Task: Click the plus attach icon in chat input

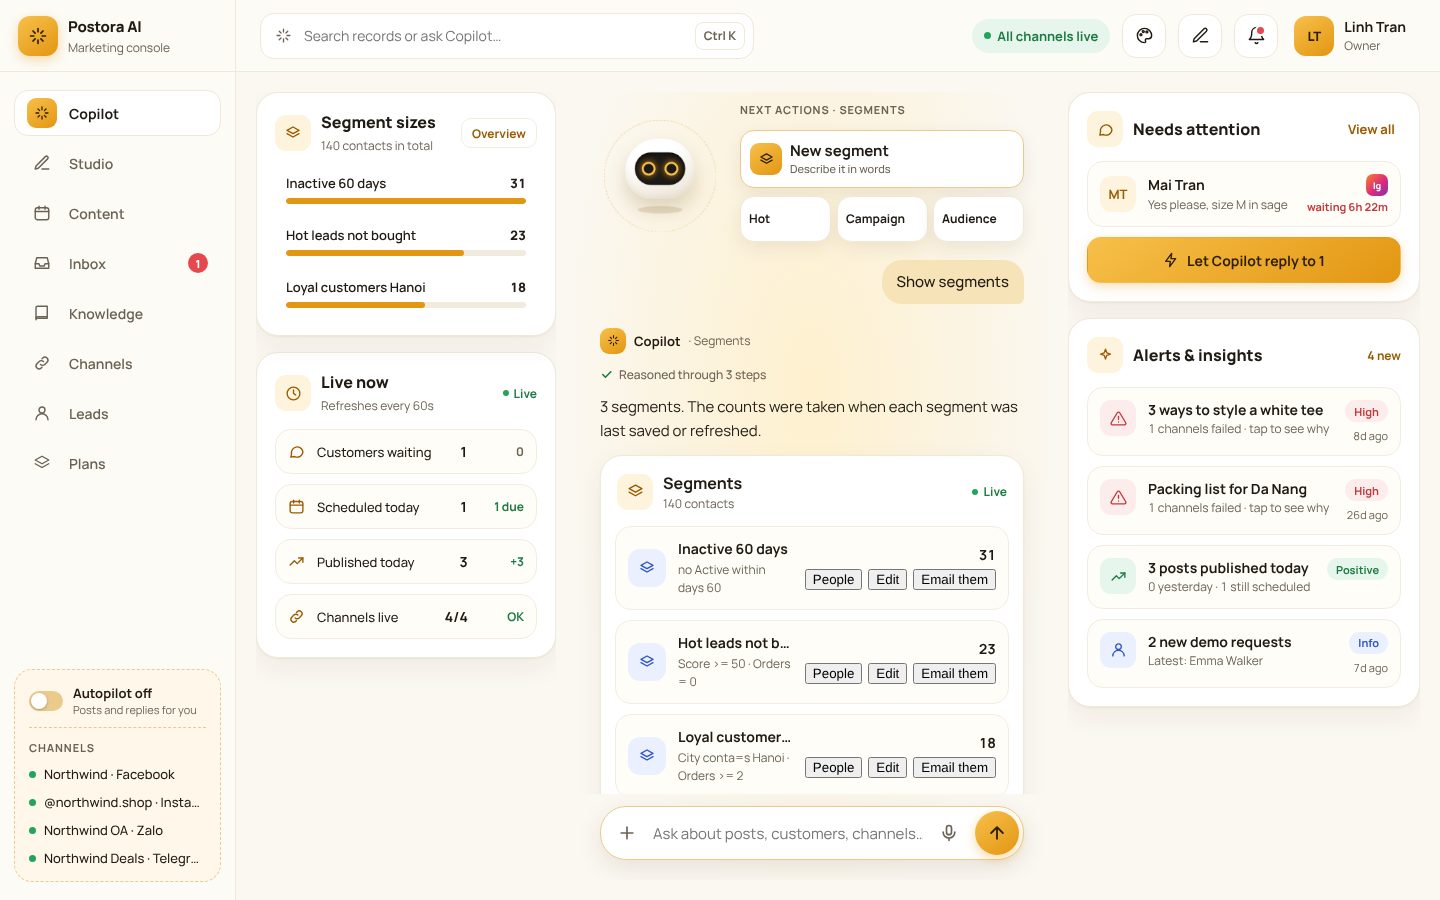Action: [x=627, y=833]
